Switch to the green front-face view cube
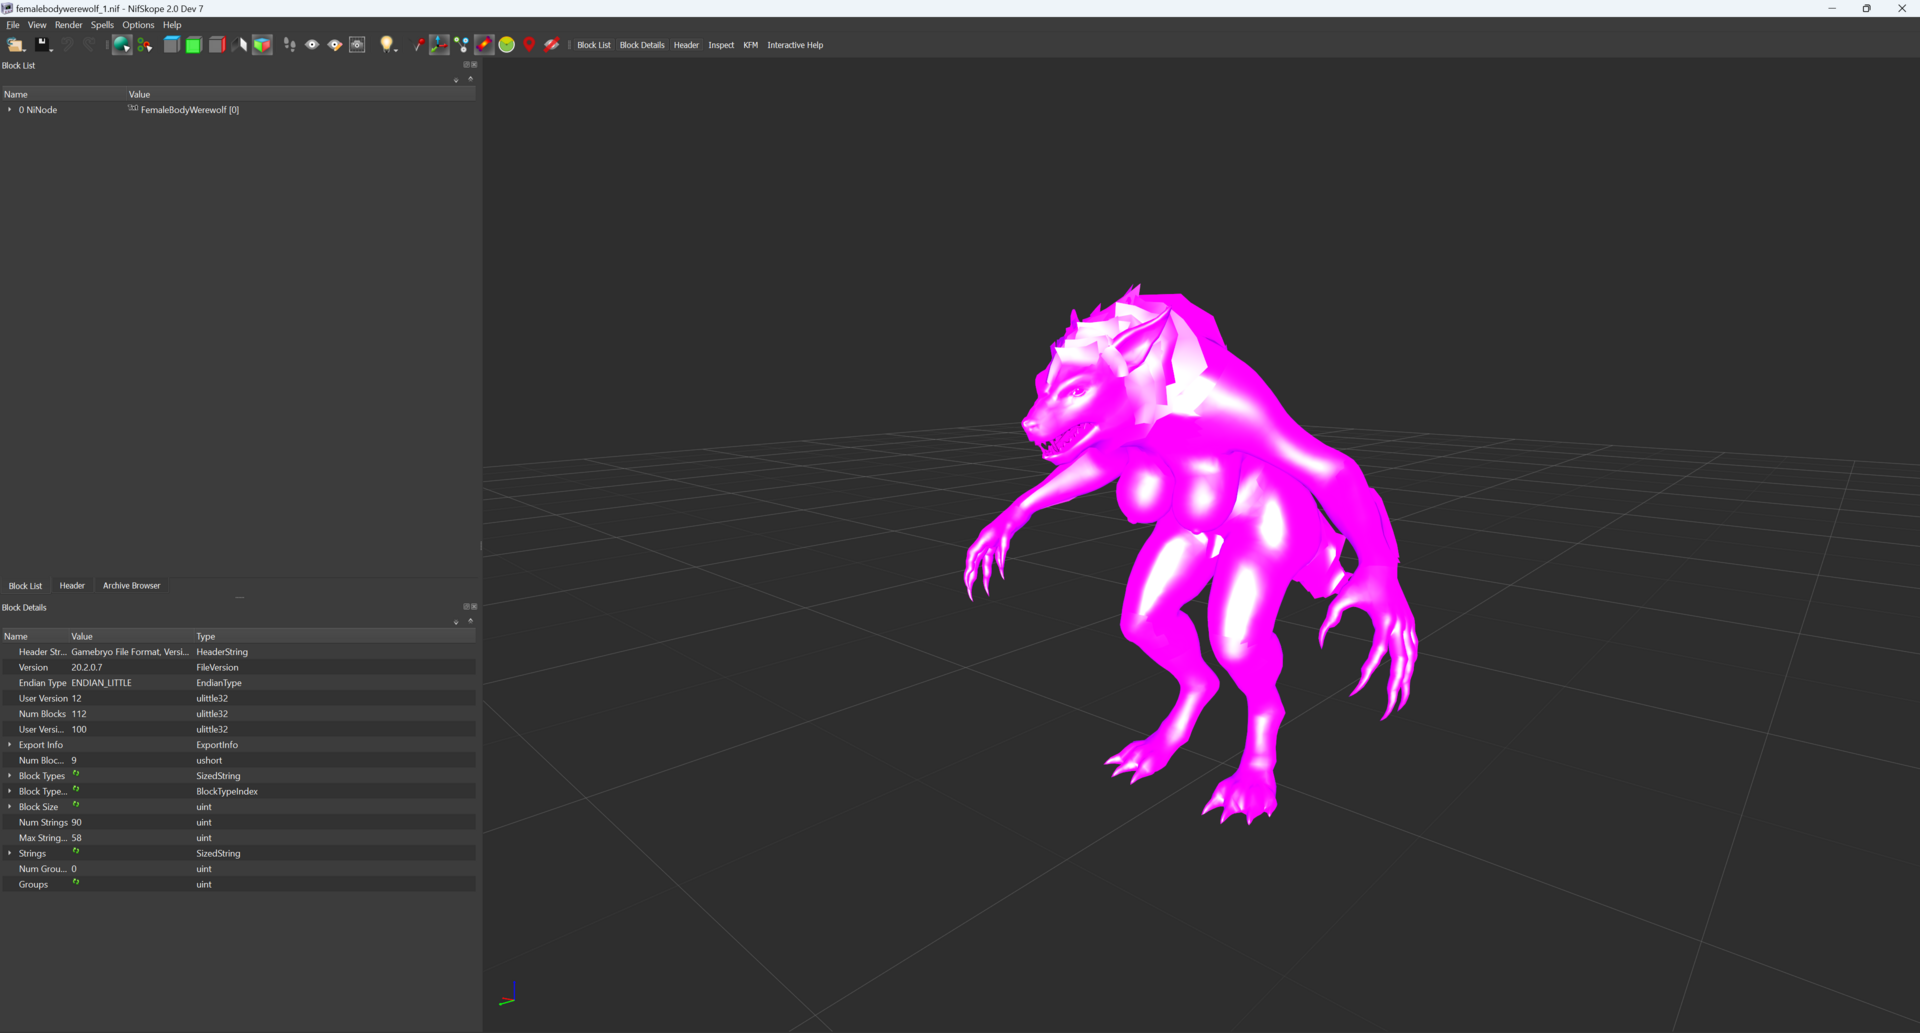This screenshot has height=1033, width=1920. coord(194,45)
